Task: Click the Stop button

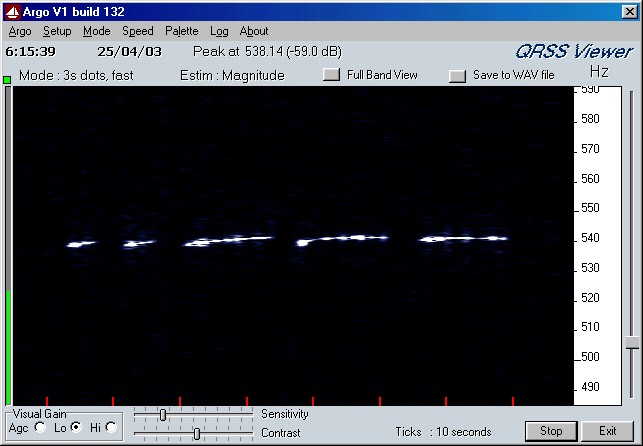Action: click(x=551, y=431)
